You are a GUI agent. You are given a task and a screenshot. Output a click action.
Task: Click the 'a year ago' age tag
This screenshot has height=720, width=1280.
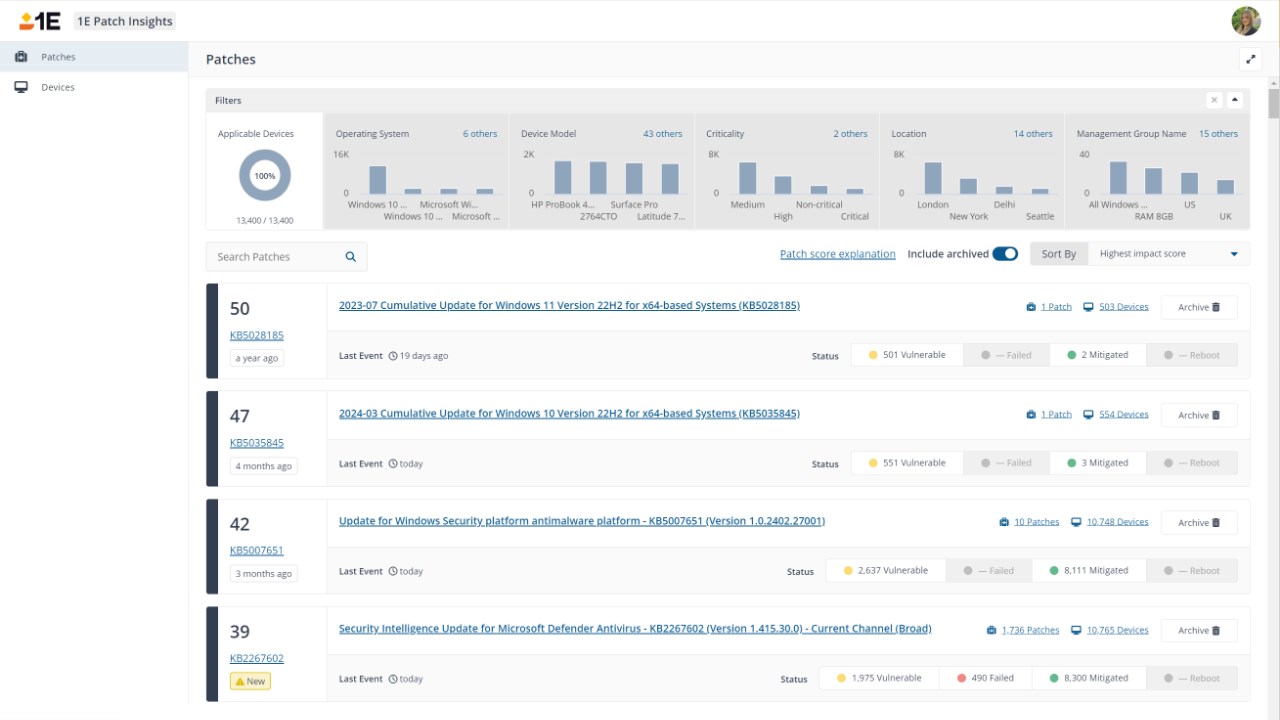[x=257, y=358]
